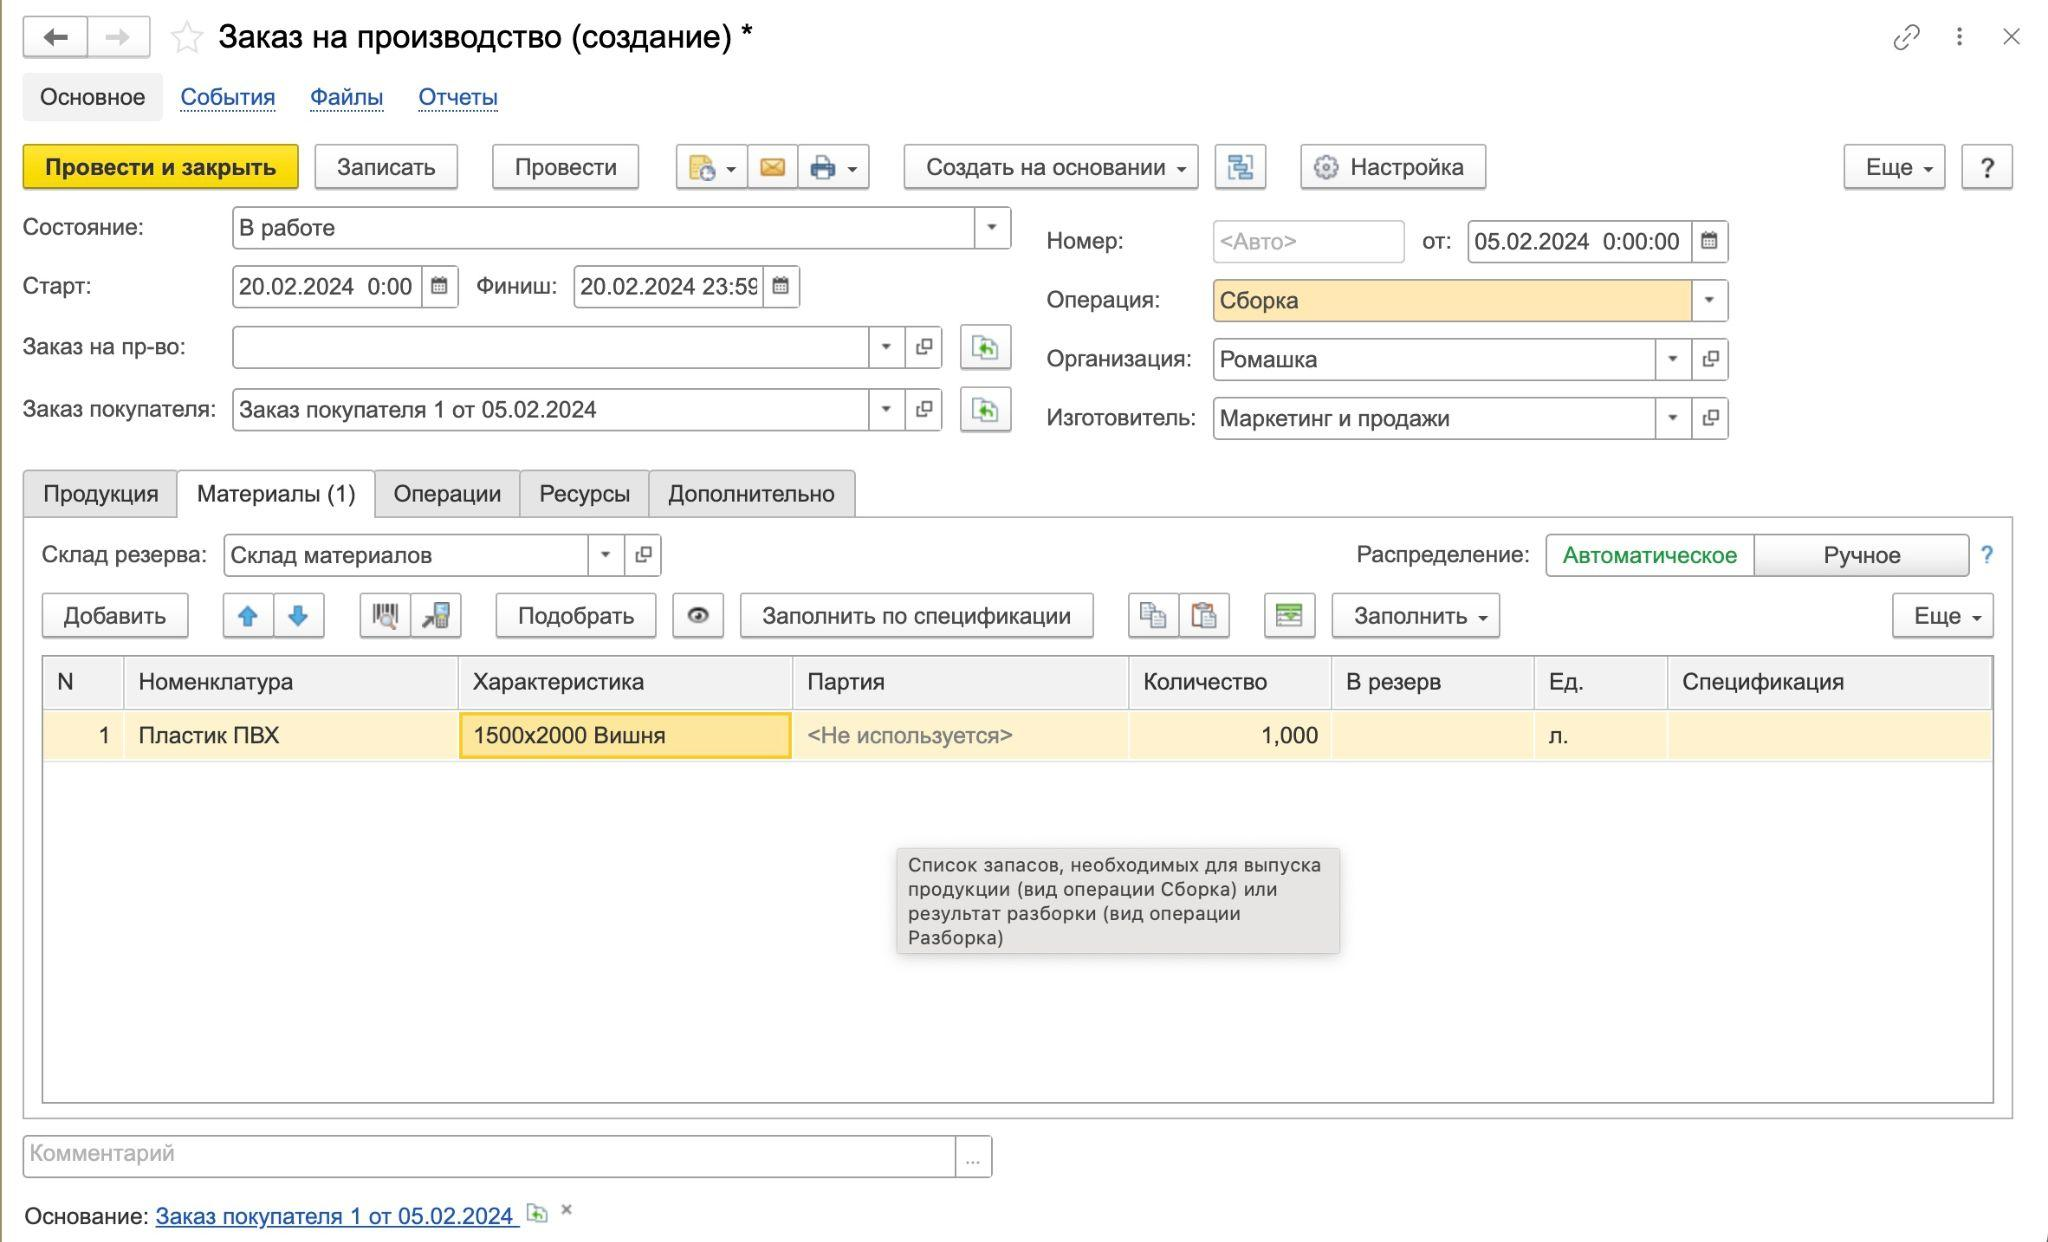Go to the Файлы section

346,97
